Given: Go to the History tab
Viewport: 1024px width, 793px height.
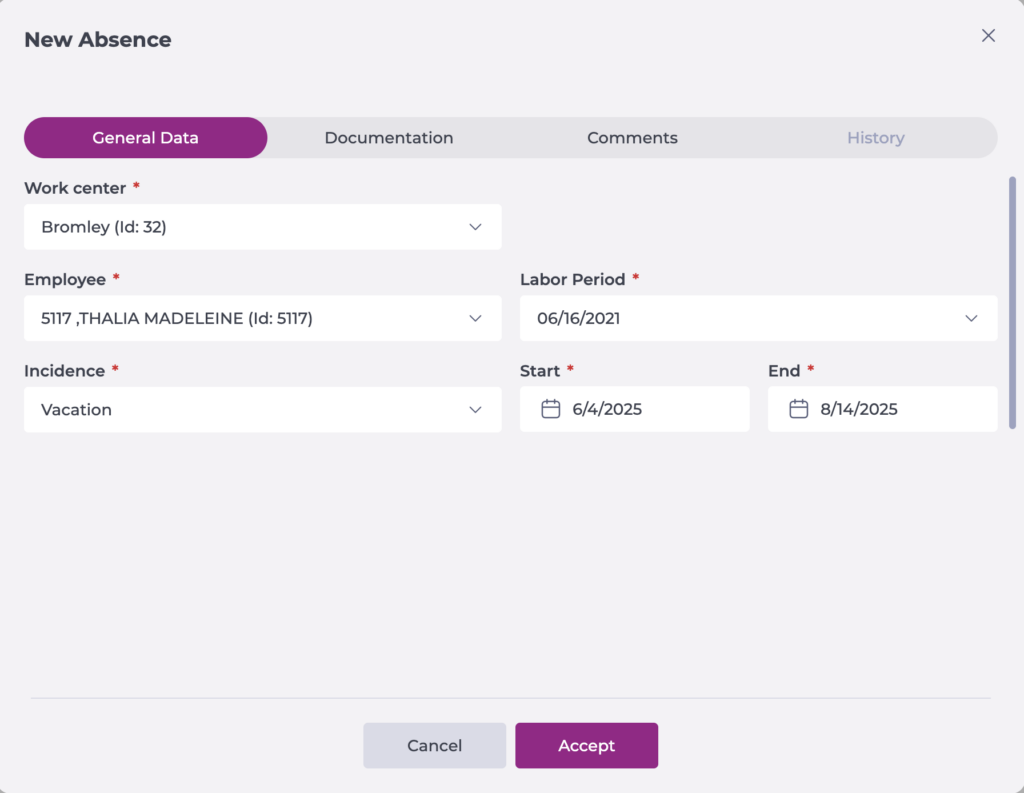Looking at the screenshot, I should [x=875, y=138].
